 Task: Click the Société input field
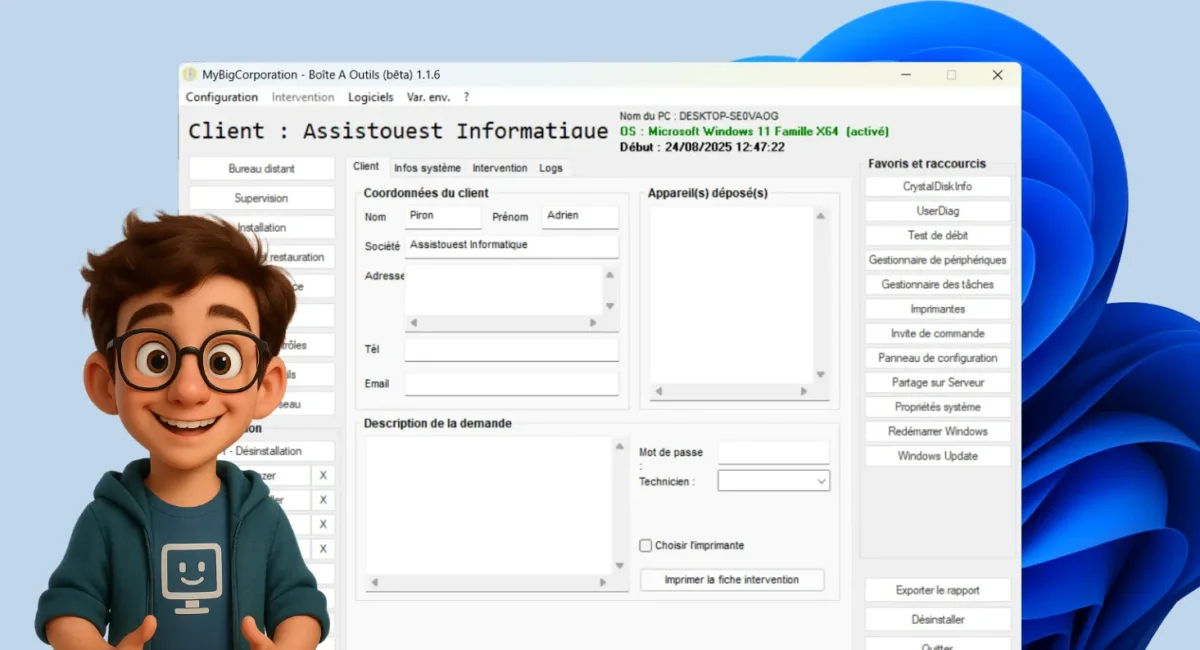[x=512, y=246]
